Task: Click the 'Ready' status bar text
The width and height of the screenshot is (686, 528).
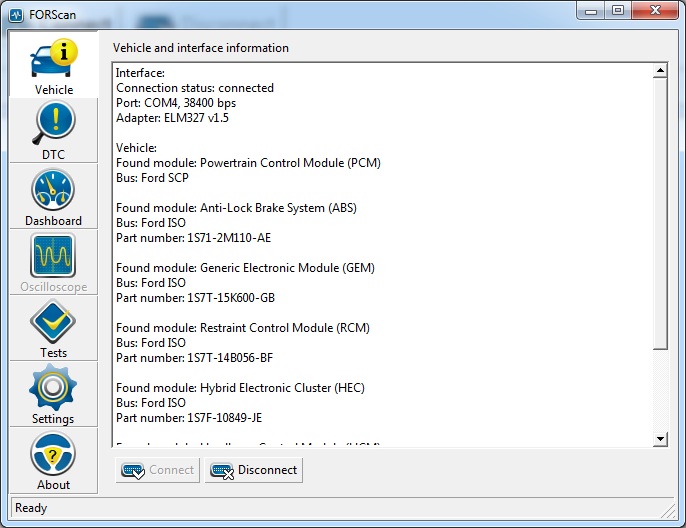Action: pos(31,508)
